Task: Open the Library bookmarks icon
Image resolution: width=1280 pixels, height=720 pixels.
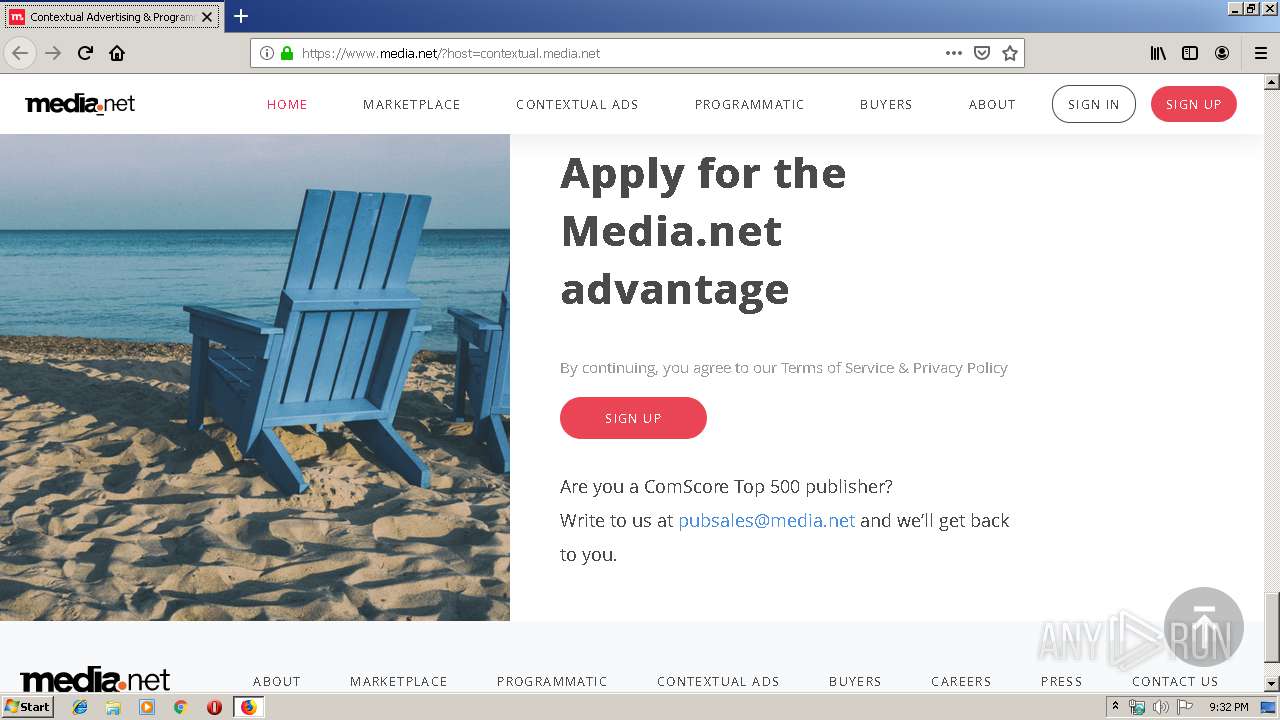Action: [x=1158, y=53]
